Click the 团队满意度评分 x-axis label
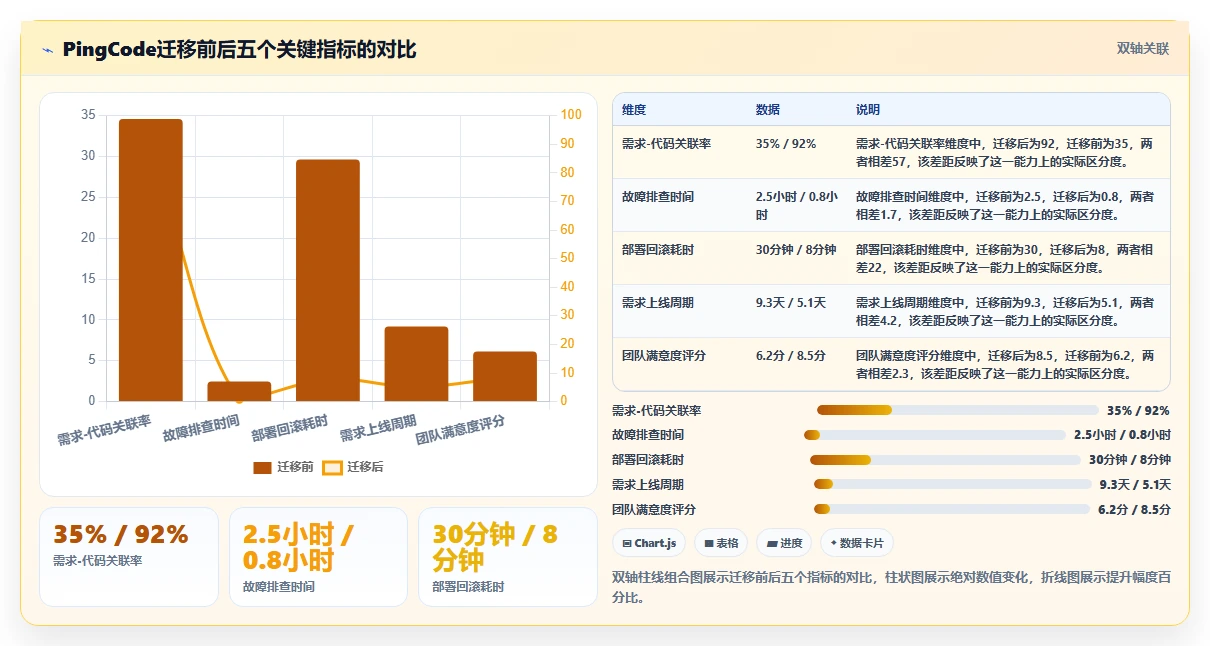 click(x=460, y=430)
